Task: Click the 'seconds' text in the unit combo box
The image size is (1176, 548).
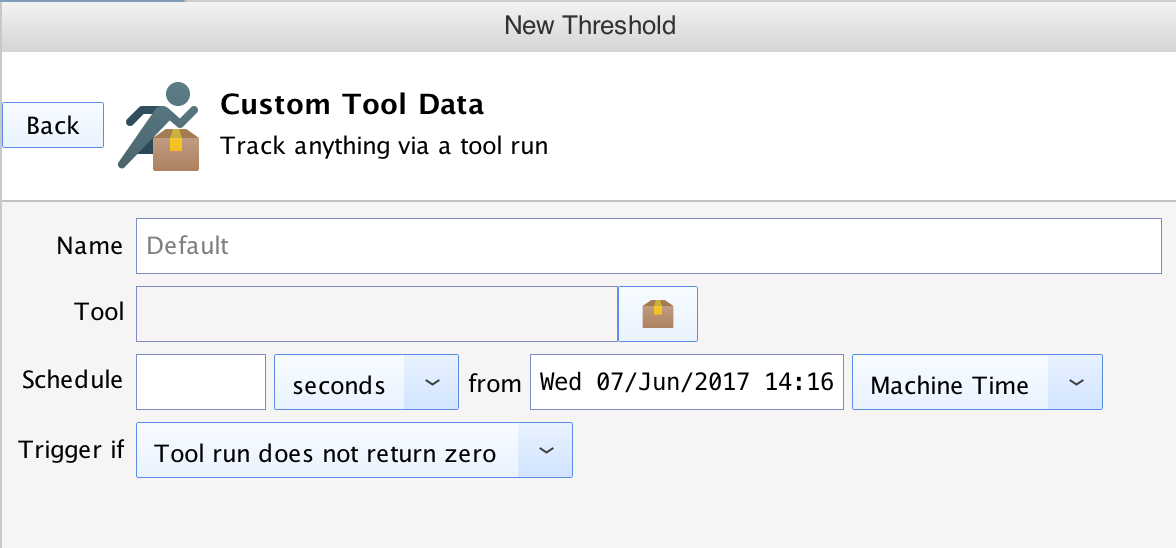Action: tap(339, 385)
